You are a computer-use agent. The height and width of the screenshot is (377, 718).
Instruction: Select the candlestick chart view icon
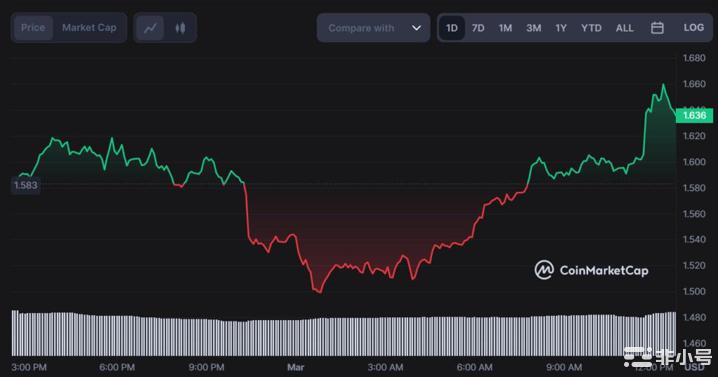tap(180, 28)
